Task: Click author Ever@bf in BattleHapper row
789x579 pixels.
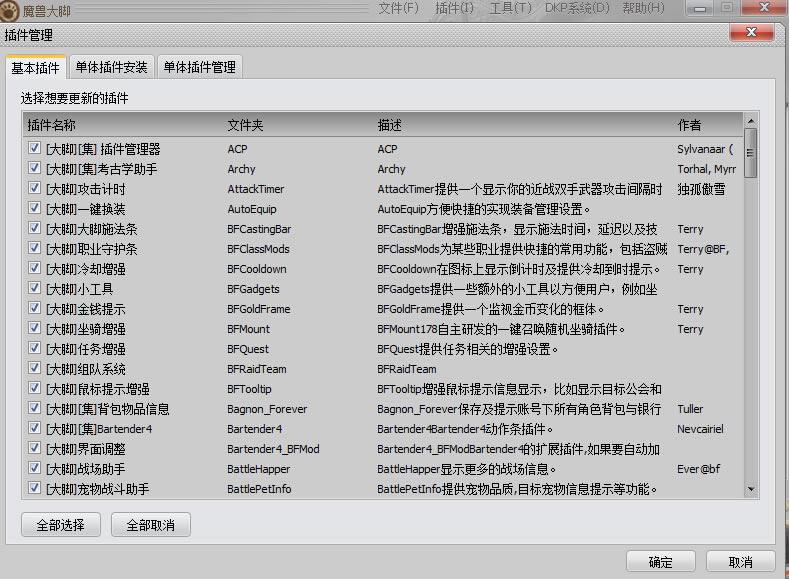Action: click(x=698, y=469)
